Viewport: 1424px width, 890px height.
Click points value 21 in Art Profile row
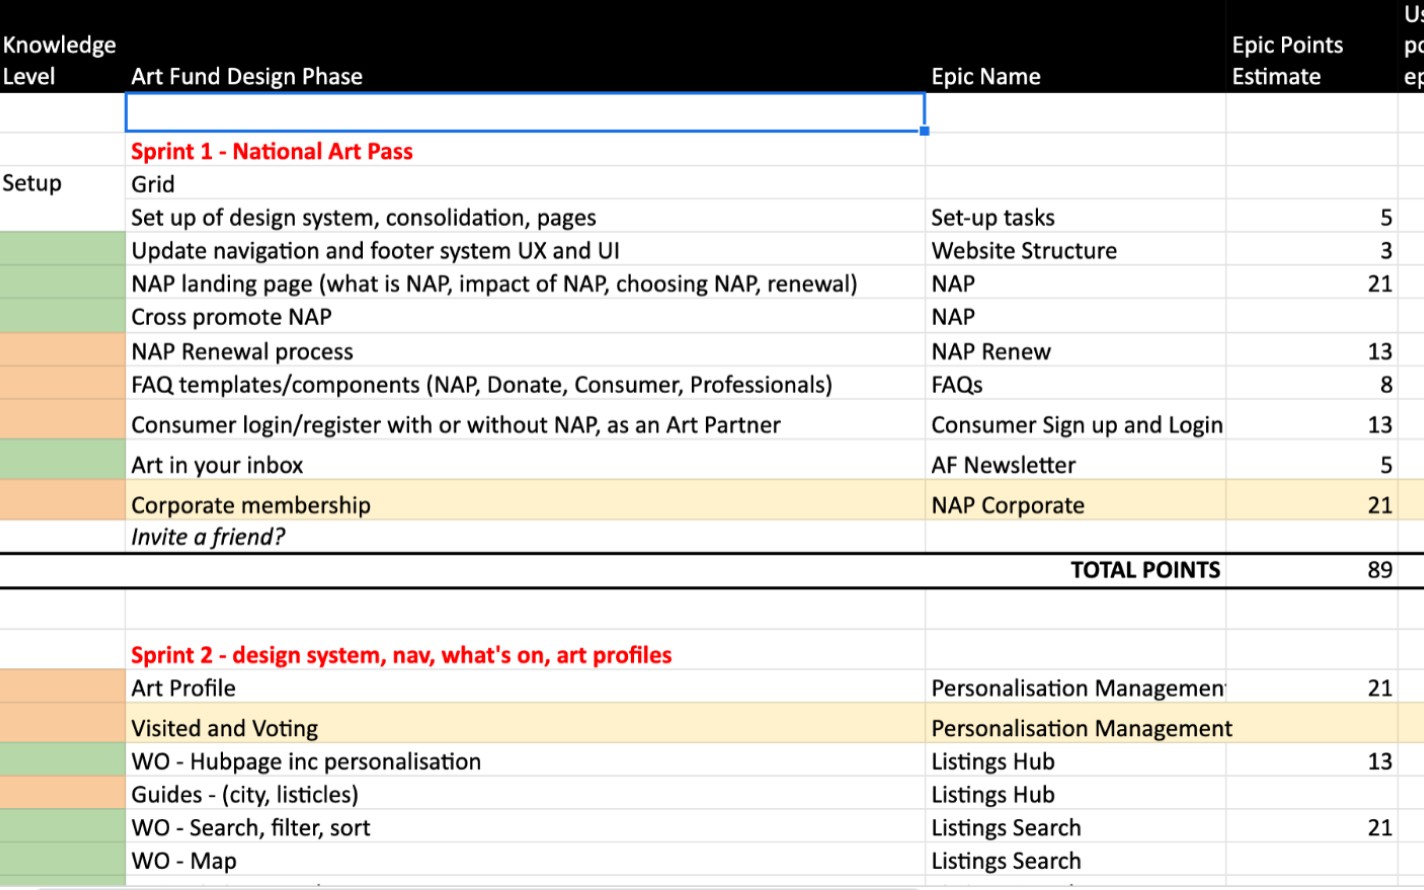click(x=1312, y=687)
